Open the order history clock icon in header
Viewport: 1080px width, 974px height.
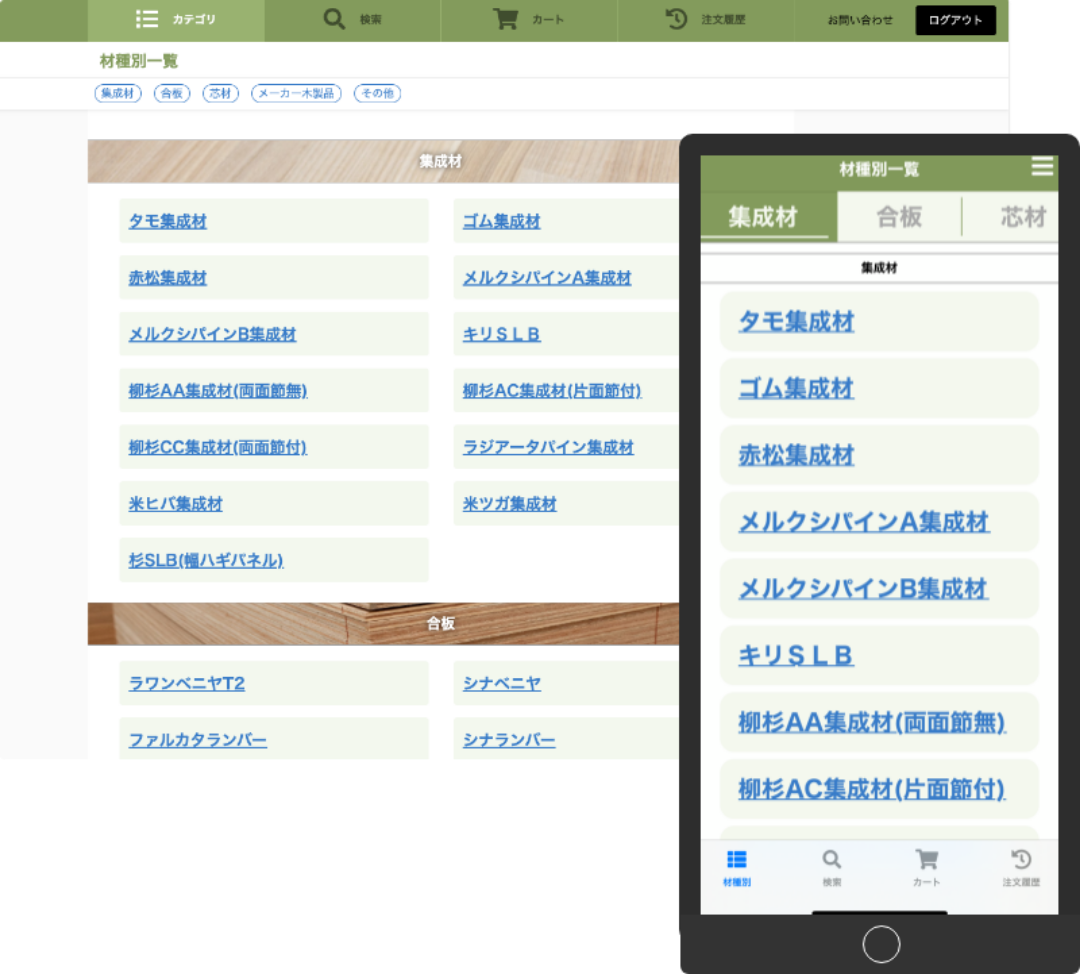pyautogui.click(x=676, y=19)
